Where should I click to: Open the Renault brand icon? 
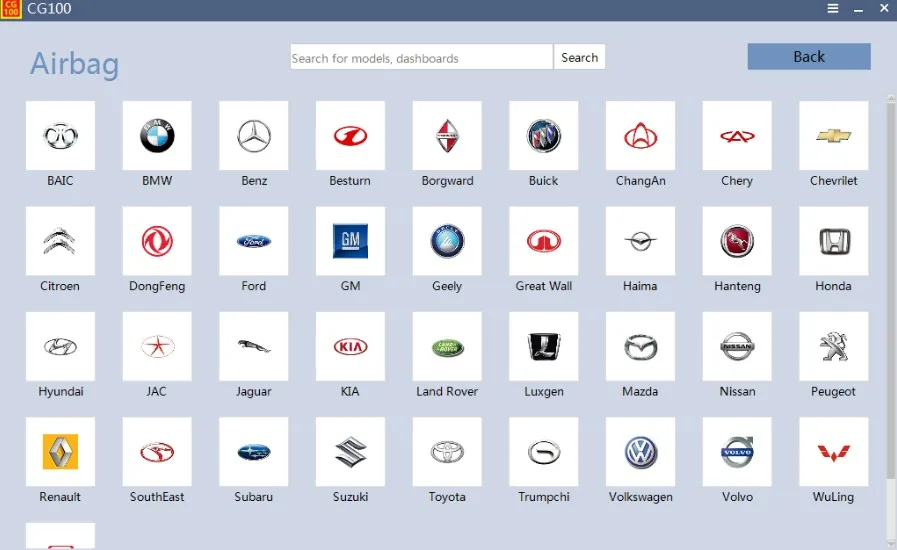60,452
